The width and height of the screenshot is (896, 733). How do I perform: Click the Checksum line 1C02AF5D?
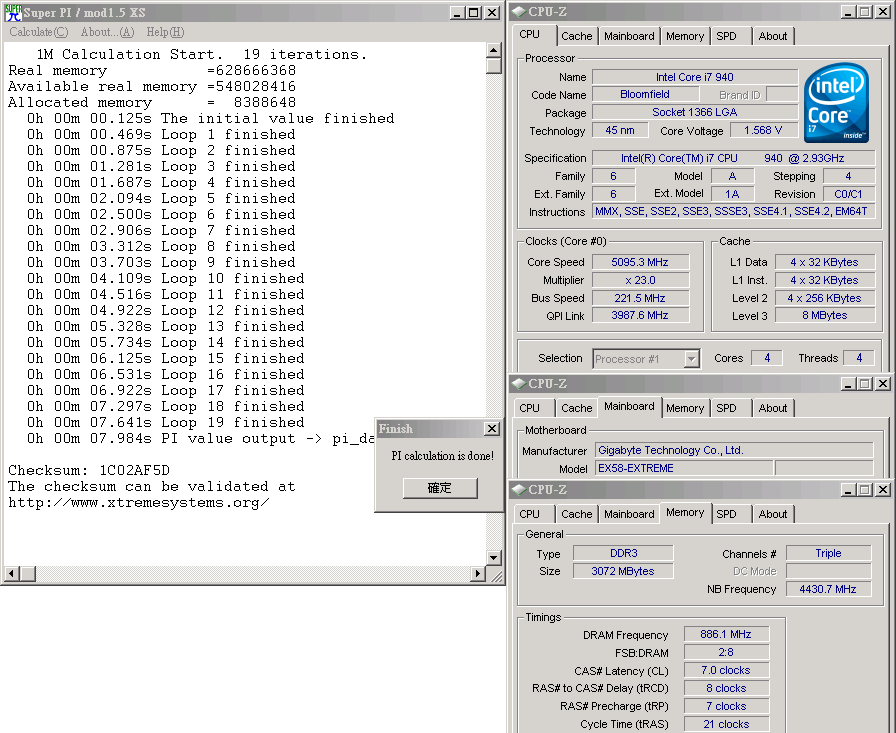(89, 470)
